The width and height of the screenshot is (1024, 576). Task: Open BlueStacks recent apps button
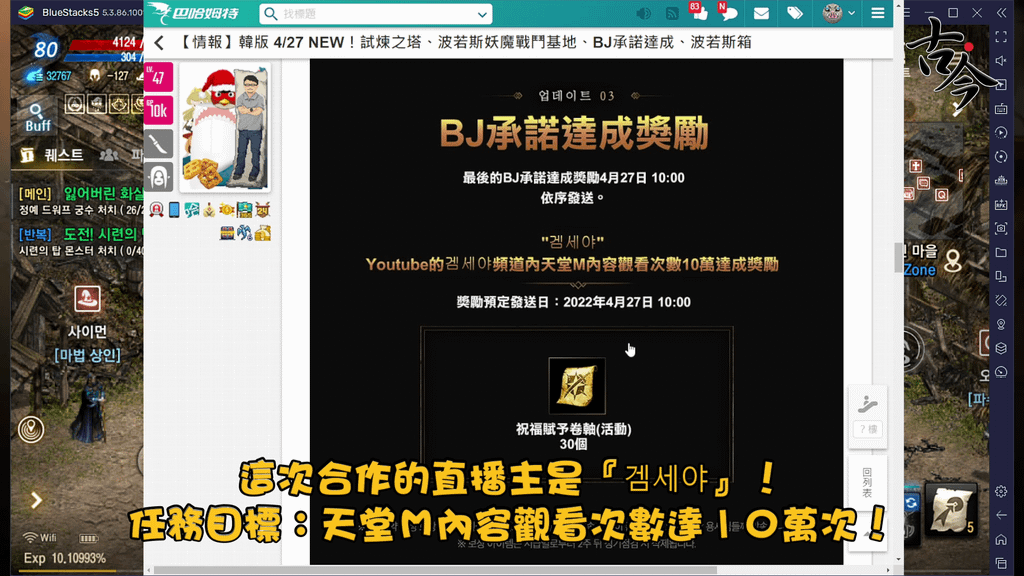[x=1001, y=563]
